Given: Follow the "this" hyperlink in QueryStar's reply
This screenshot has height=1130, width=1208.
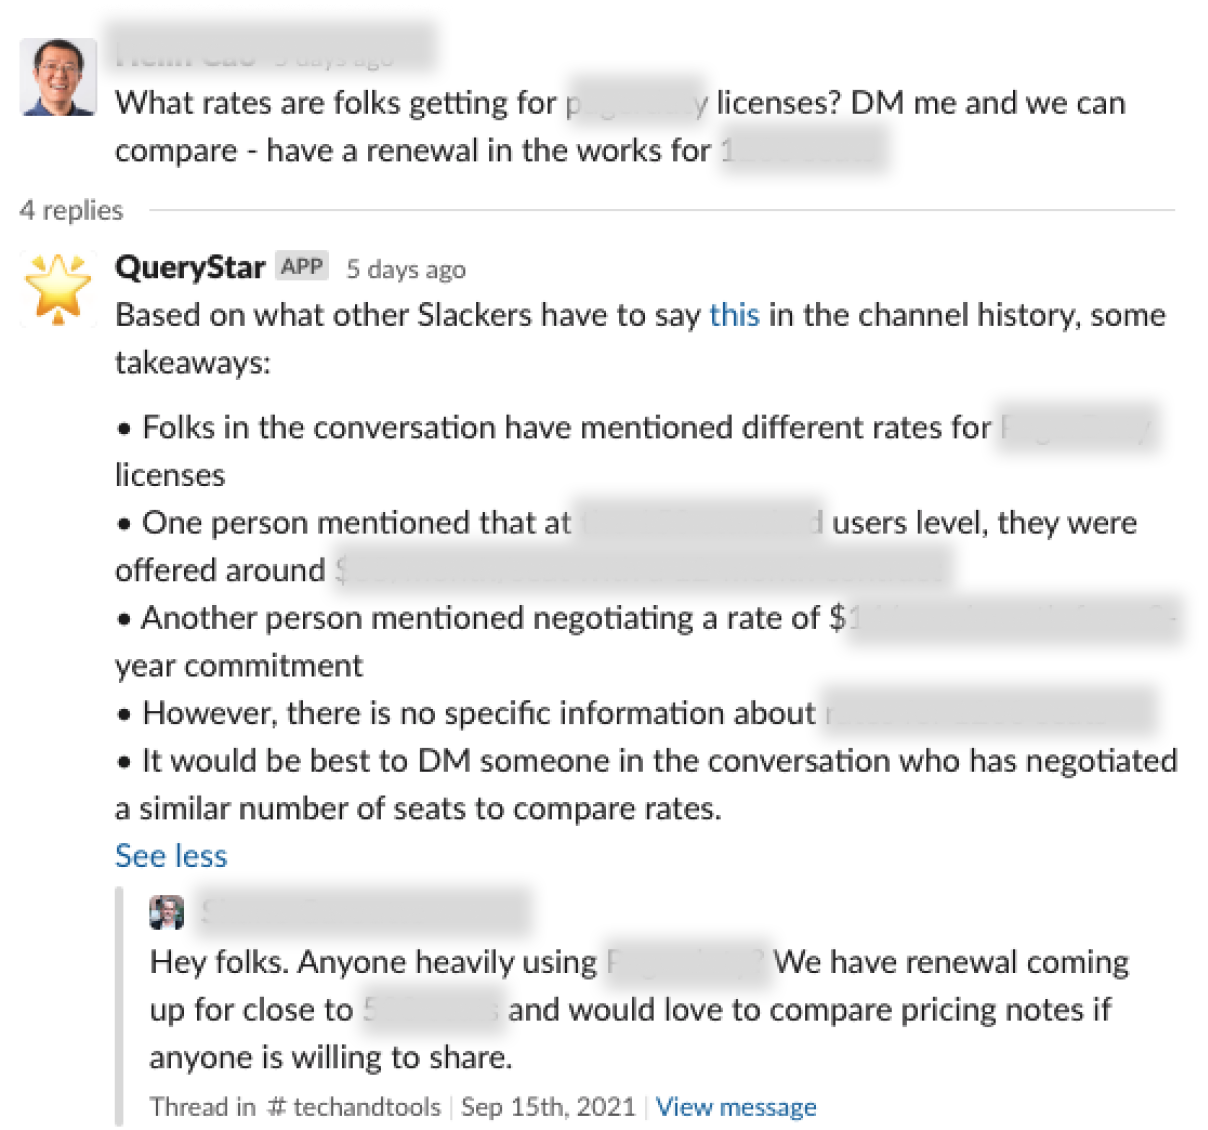Looking at the screenshot, I should coord(734,315).
